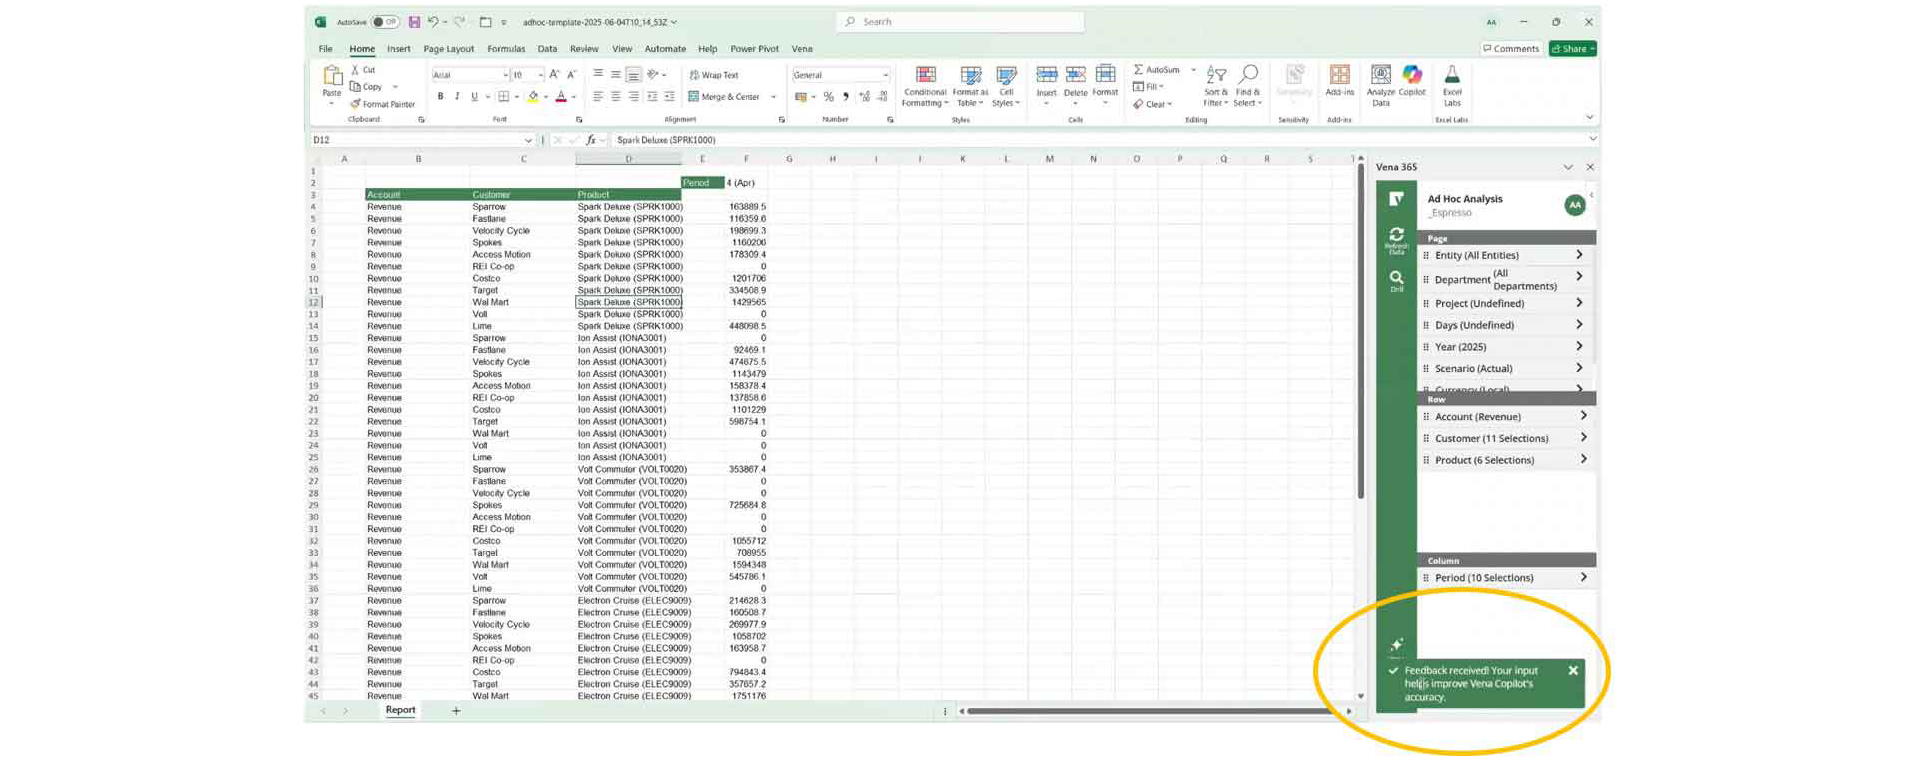Add a new sheet with plus button
Screen dimensions: 1920x770
coord(456,711)
